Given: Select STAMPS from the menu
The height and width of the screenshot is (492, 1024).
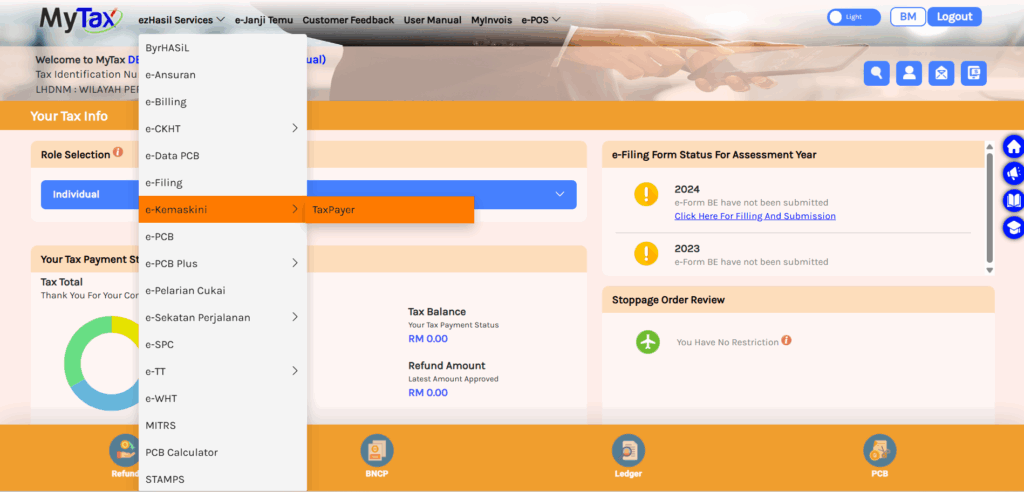Looking at the screenshot, I should [x=222, y=479].
